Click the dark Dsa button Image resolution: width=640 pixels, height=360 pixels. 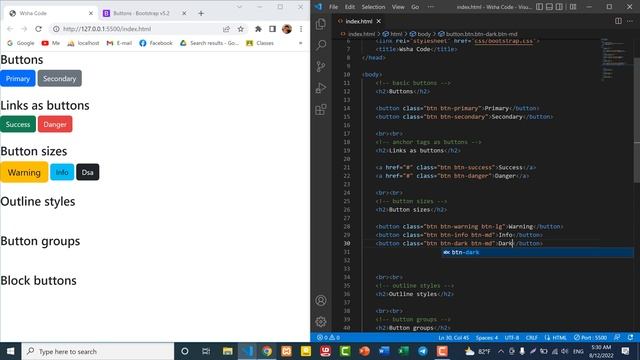[x=87, y=172]
